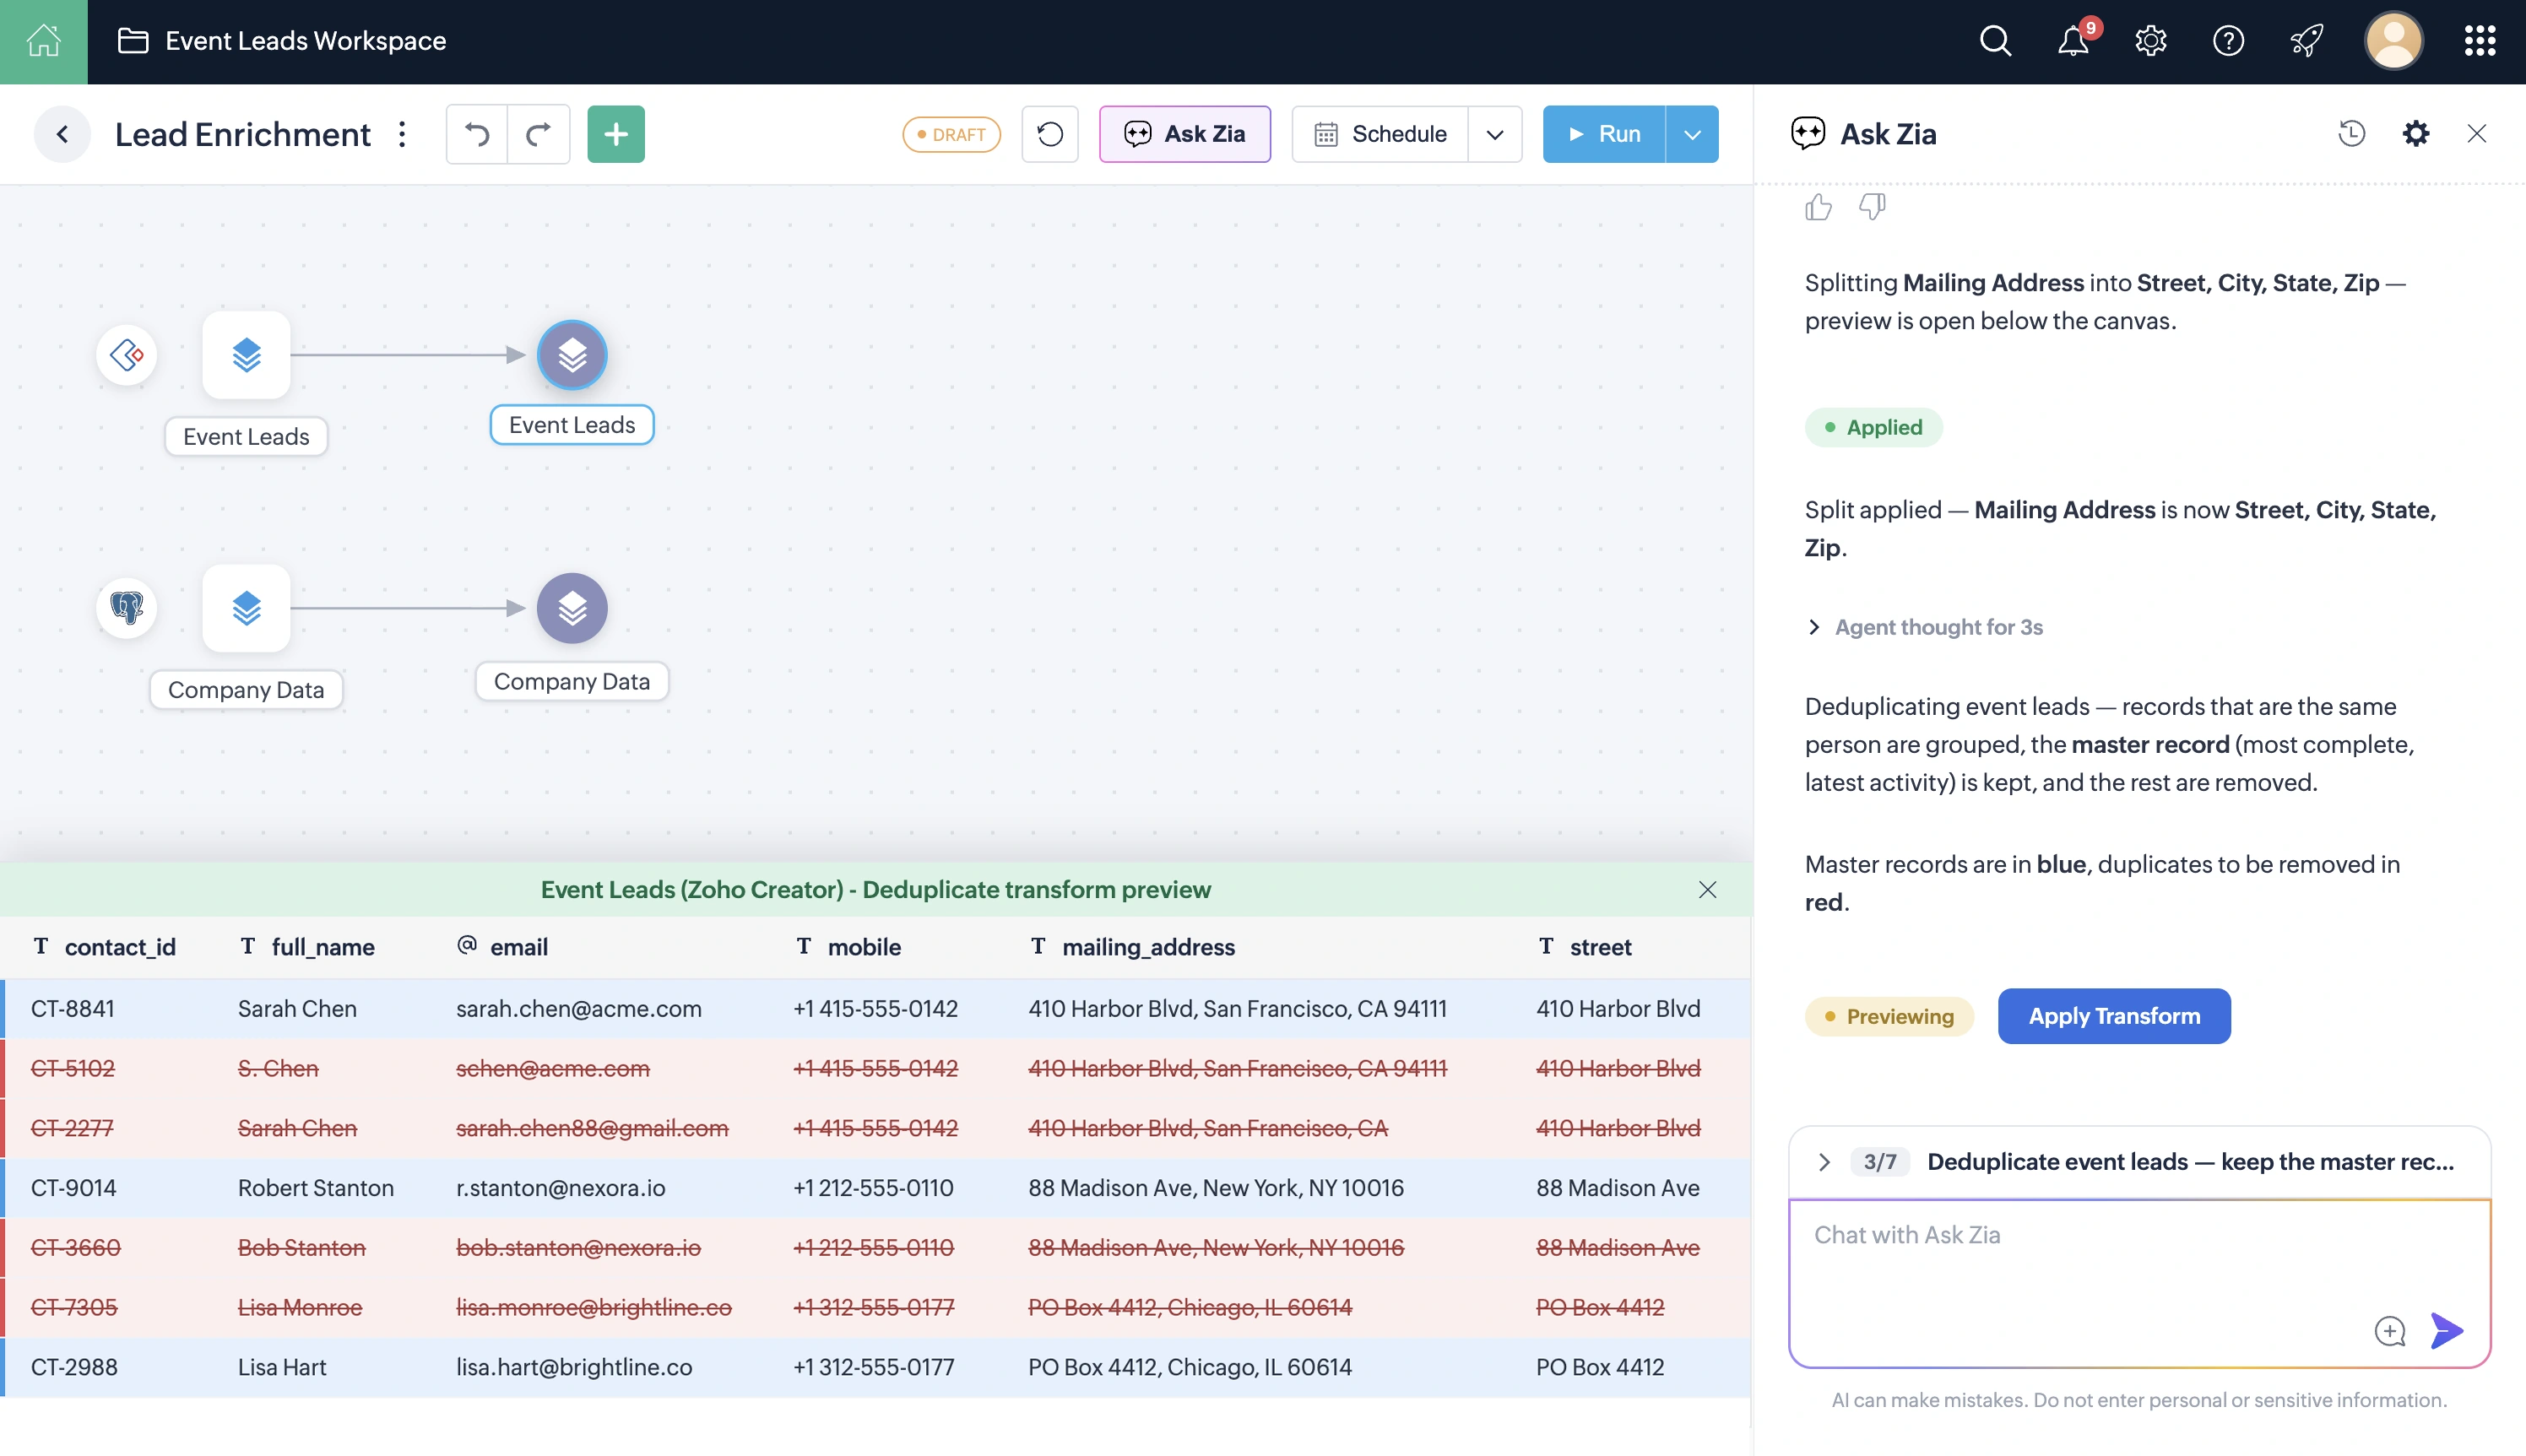Click the Schedule button
The width and height of the screenshot is (2526, 1456).
(x=1380, y=134)
